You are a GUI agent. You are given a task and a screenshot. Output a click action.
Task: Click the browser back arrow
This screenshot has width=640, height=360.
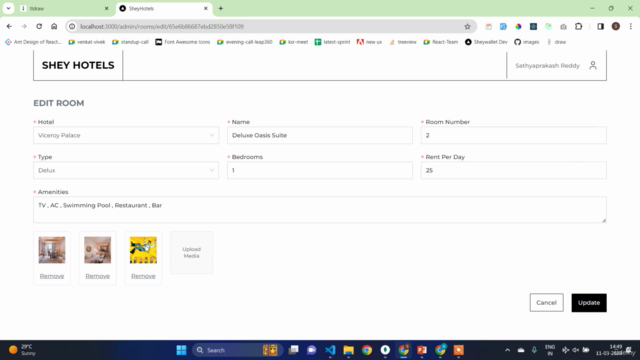pyautogui.click(x=9, y=27)
